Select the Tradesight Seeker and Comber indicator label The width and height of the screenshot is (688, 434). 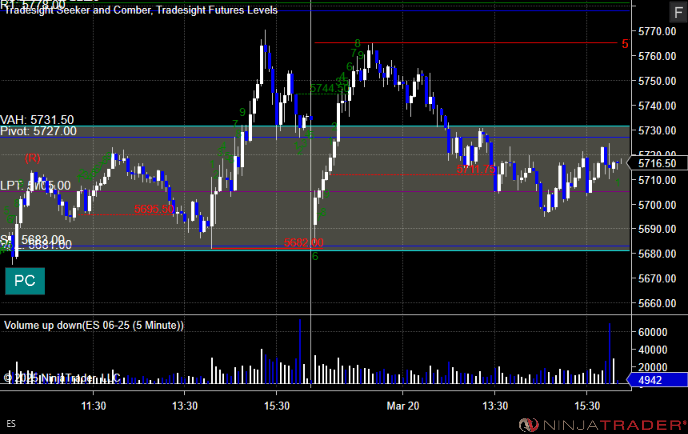pyautogui.click(x=78, y=10)
